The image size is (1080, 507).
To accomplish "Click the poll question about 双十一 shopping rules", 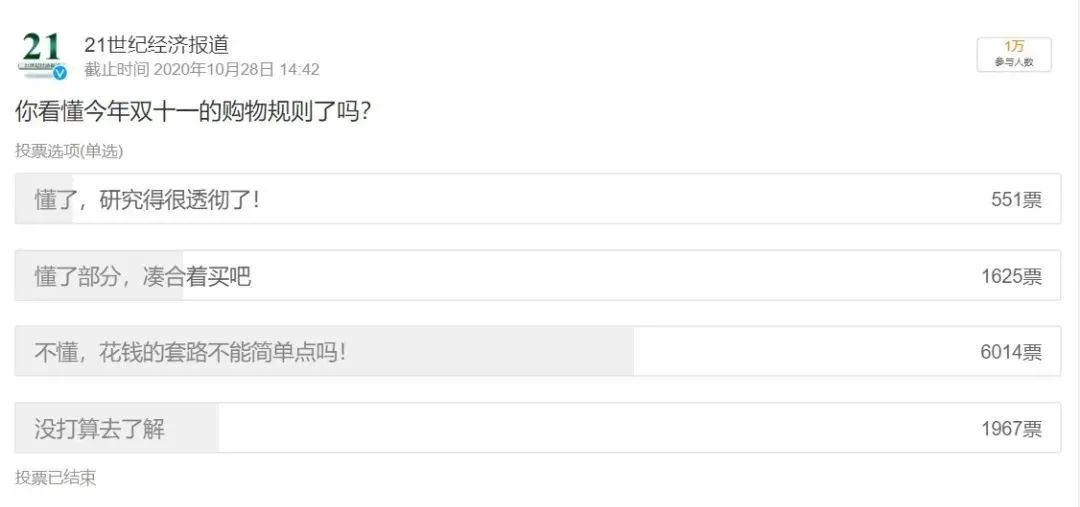I will (194, 111).
